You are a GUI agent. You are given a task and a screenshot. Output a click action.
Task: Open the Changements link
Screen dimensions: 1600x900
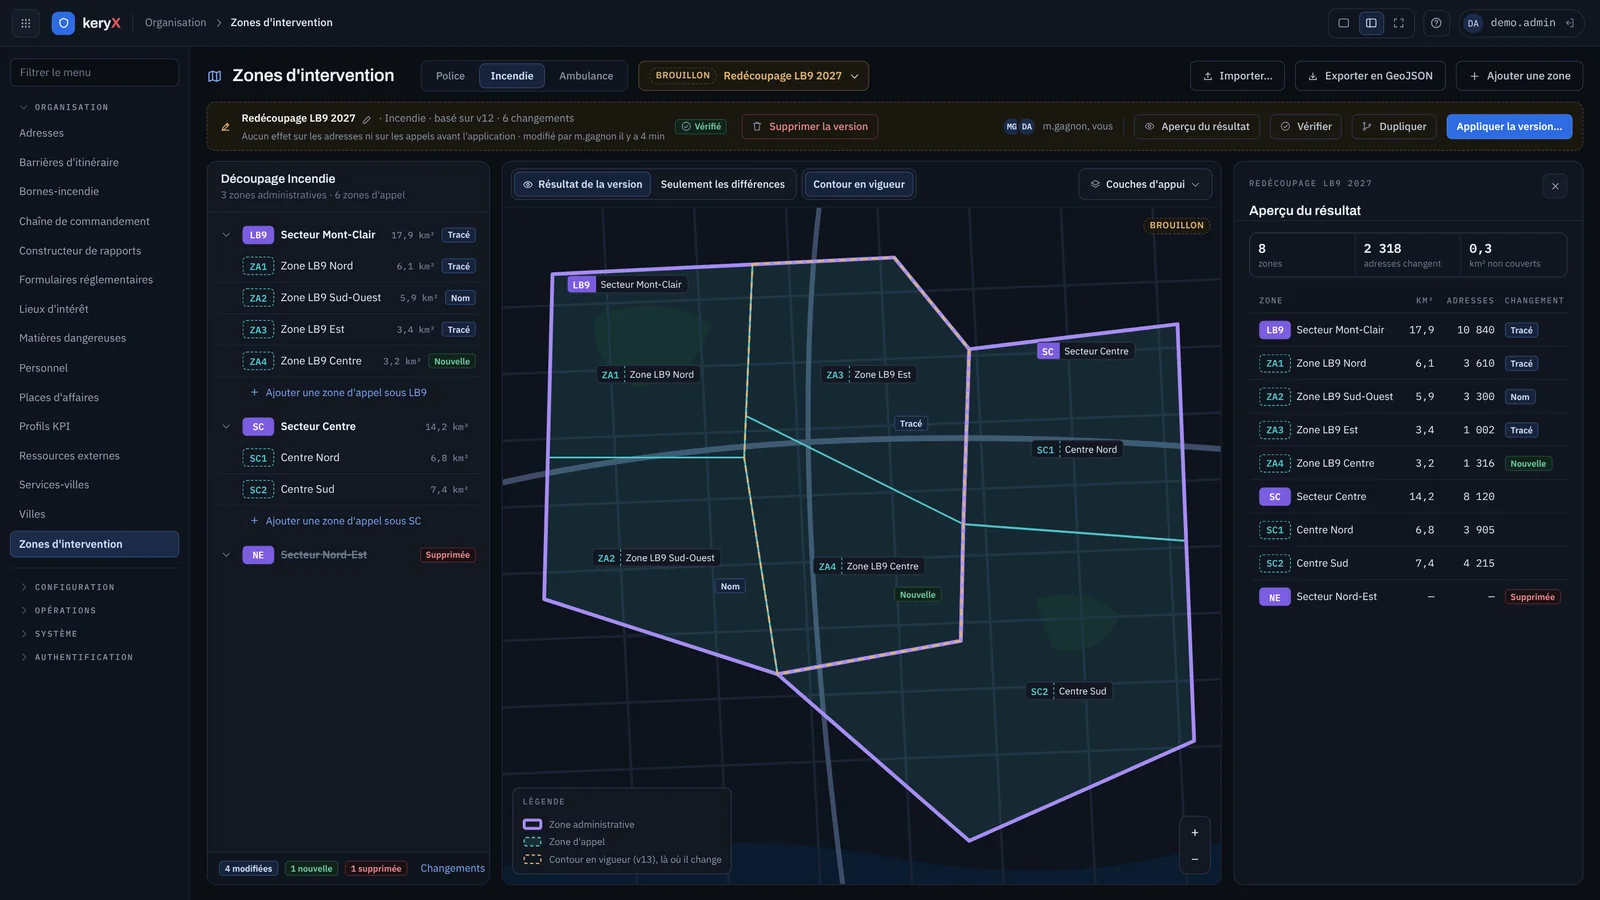[x=452, y=868]
